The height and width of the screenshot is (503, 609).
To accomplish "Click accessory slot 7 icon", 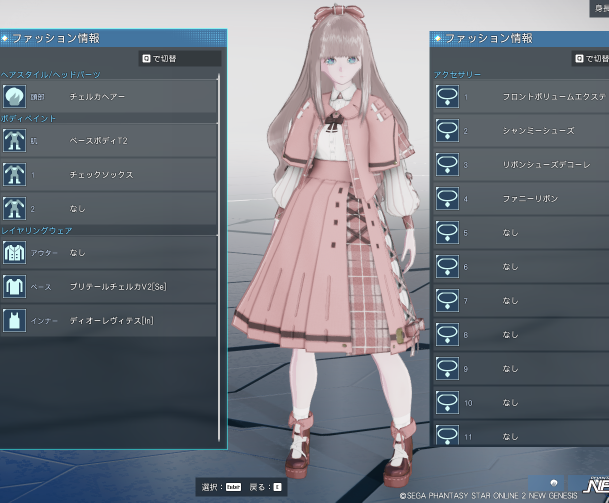I will (x=447, y=300).
